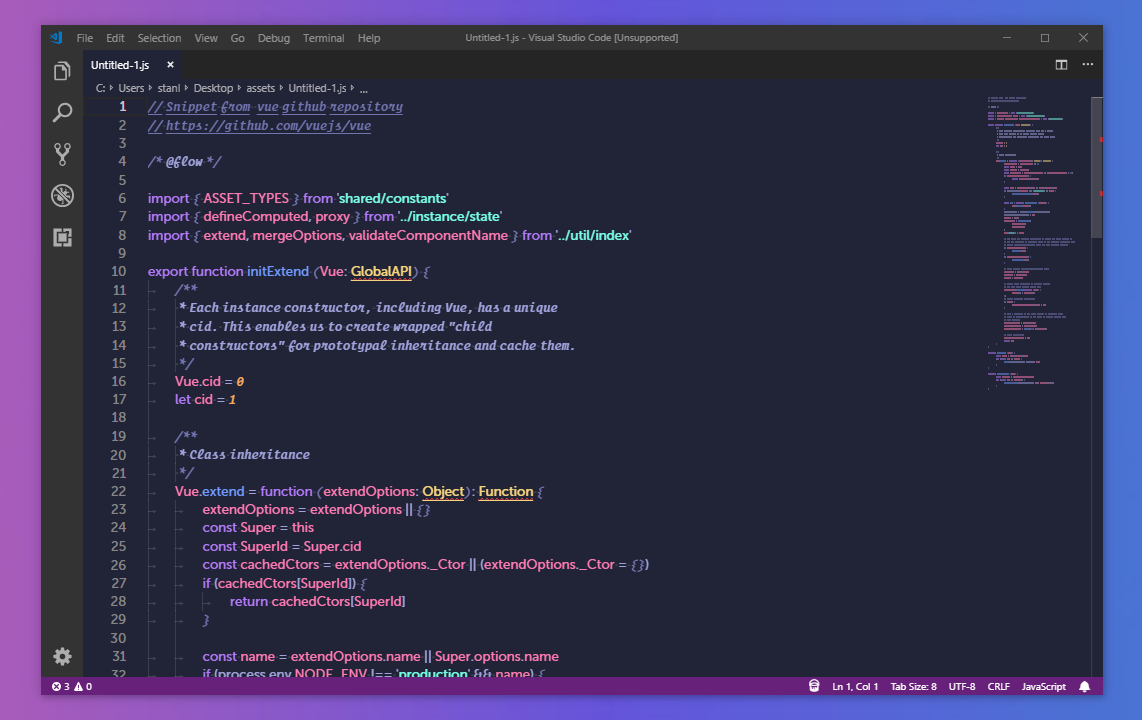
Task: Open the editor More Actions menu
Action: (x=1087, y=65)
